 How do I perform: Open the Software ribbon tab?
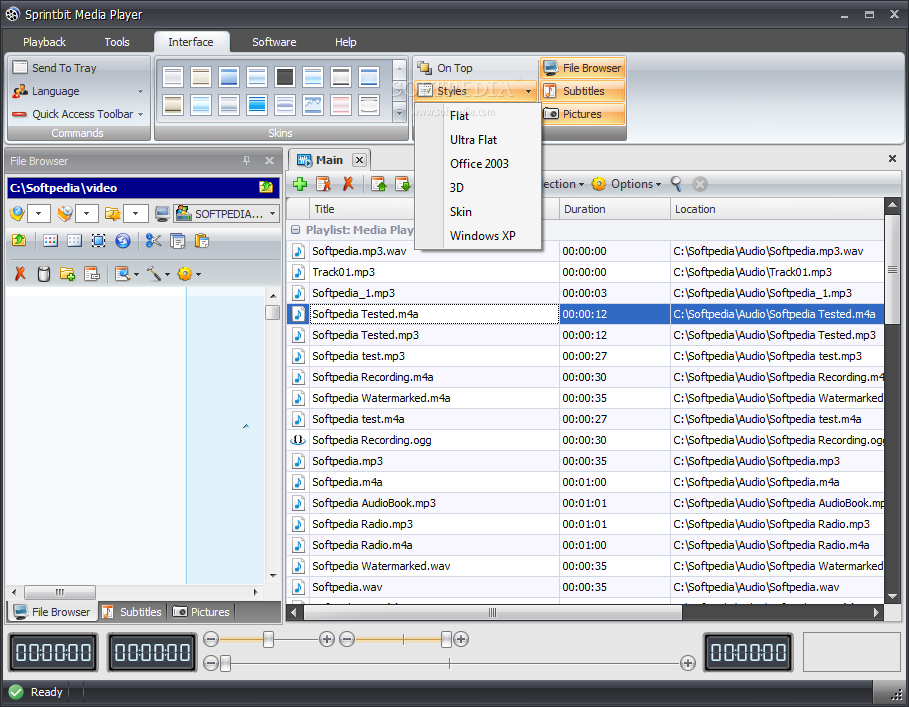(x=274, y=42)
